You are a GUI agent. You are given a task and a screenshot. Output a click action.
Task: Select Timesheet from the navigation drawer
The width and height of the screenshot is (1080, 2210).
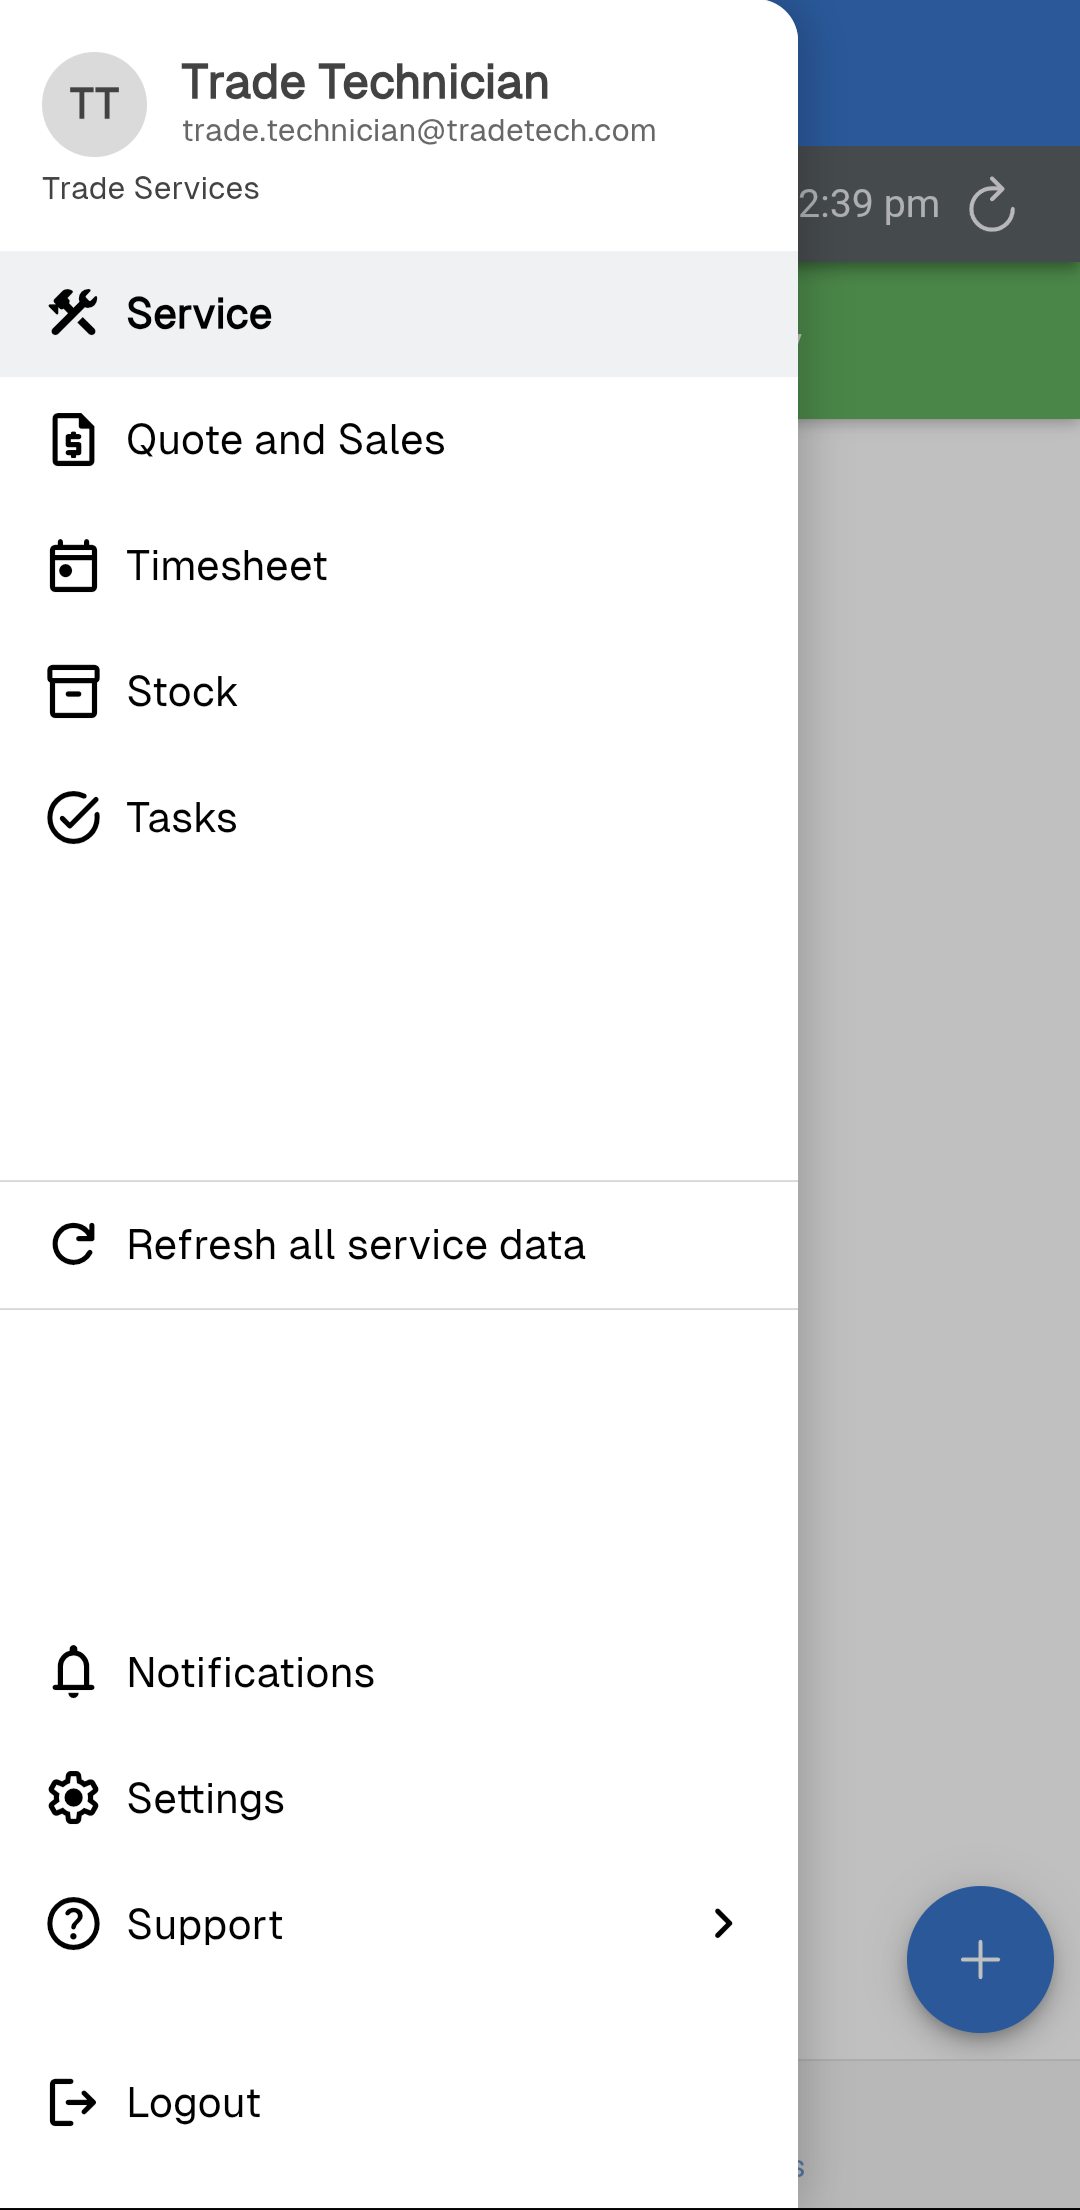coord(227,566)
